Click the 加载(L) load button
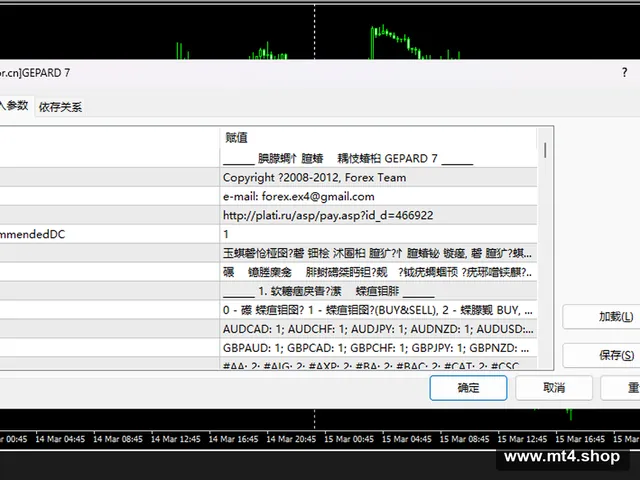 [601, 317]
